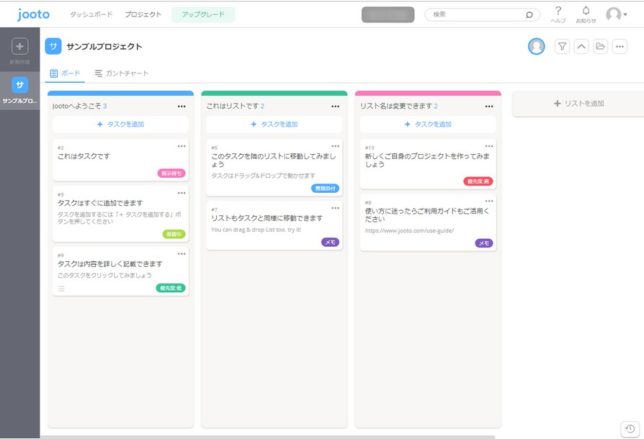
Task: Open the history clock icon at bottom right
Action: [x=630, y=429]
